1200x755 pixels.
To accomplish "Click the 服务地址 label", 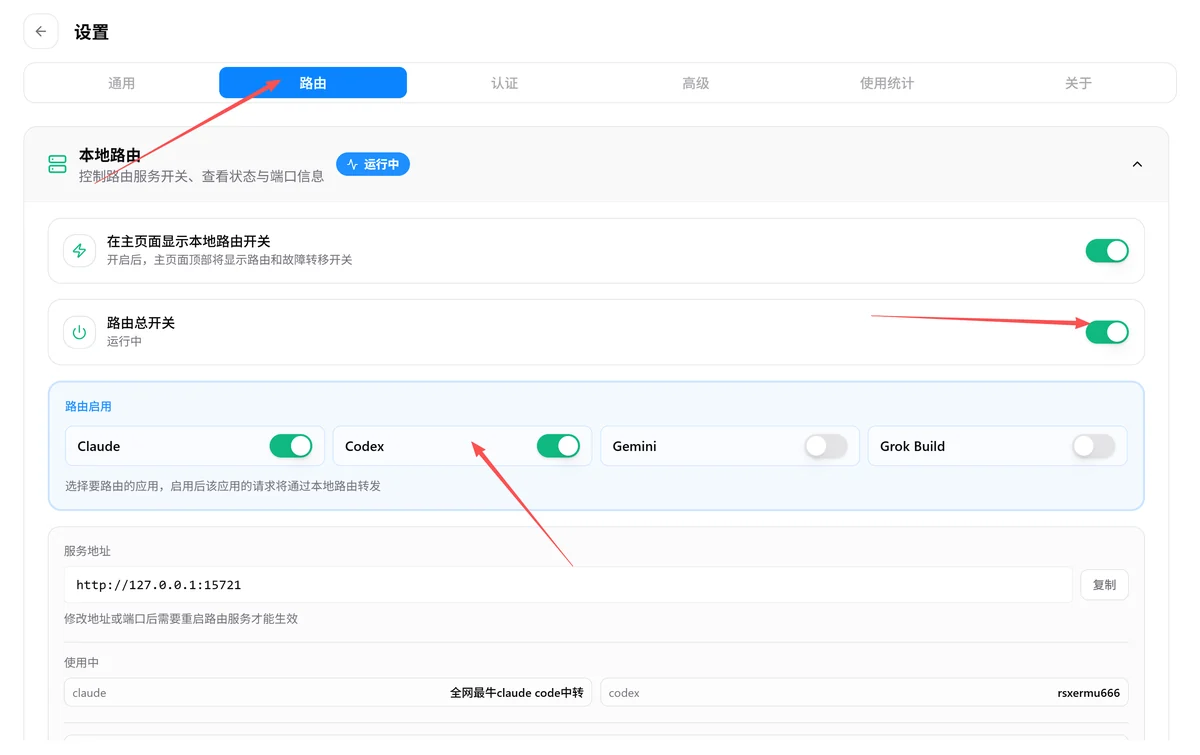I will [x=88, y=551].
